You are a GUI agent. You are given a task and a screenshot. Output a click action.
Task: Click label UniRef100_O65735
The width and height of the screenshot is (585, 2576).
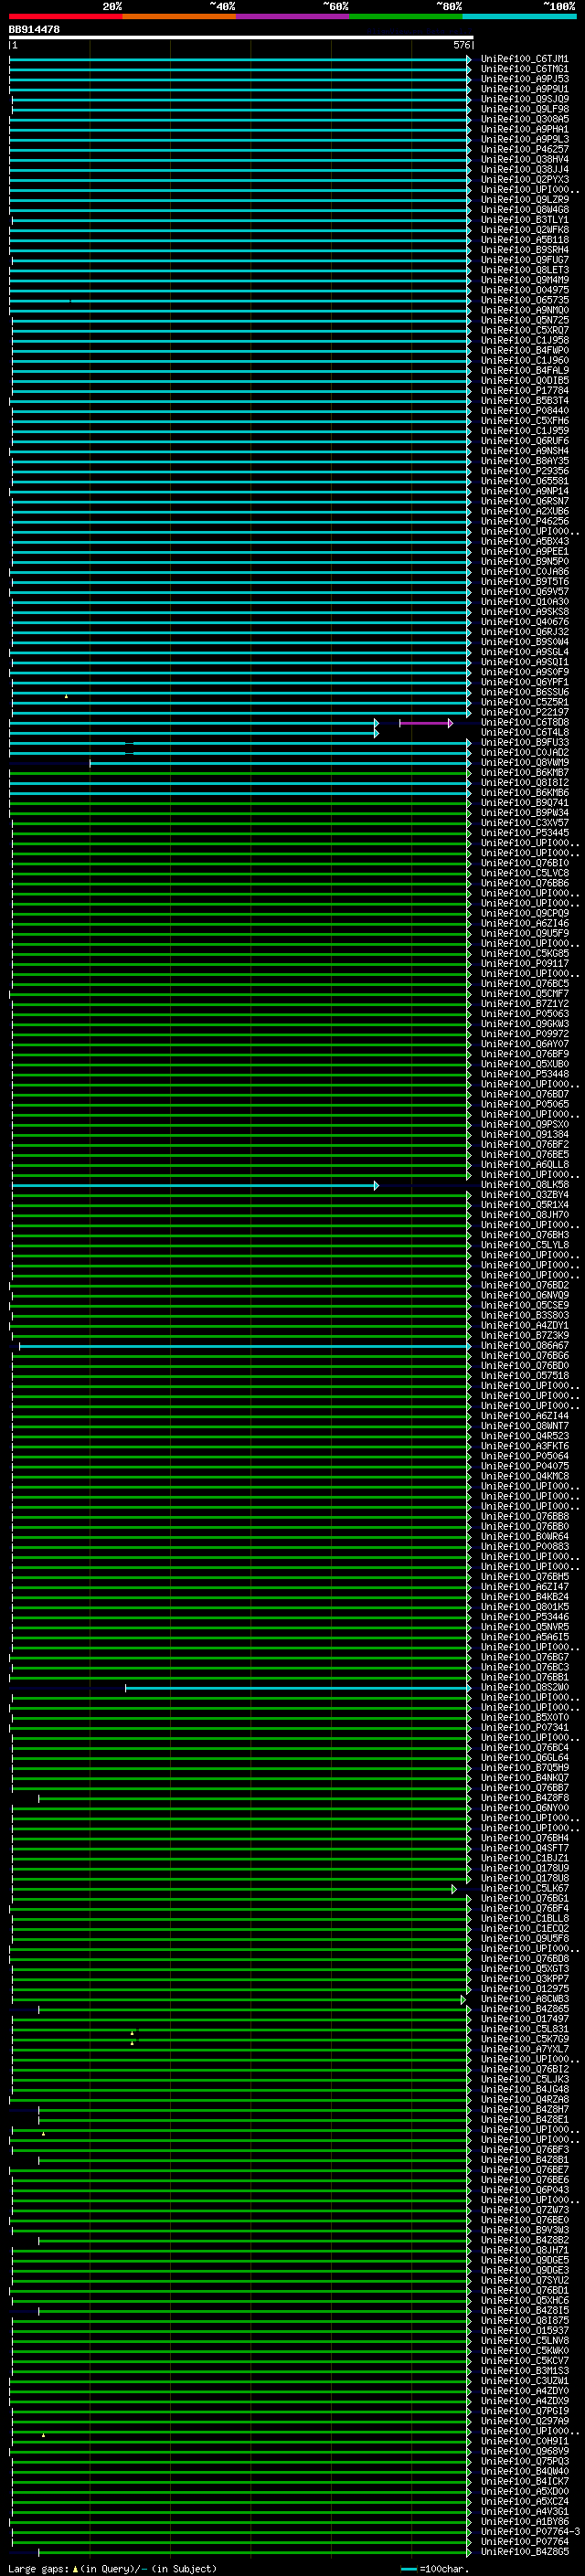tap(525, 300)
